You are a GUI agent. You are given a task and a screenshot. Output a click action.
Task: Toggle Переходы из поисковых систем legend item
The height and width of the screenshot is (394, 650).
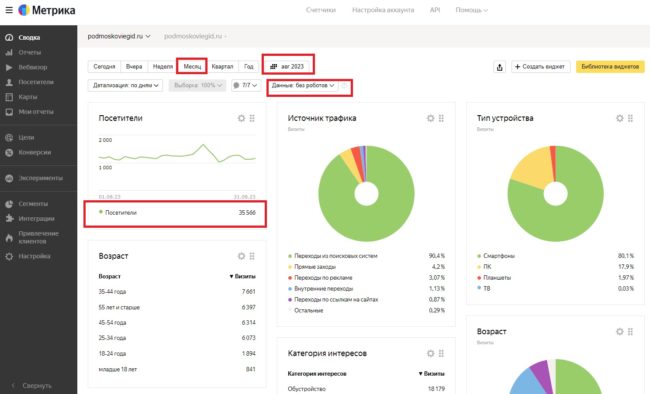(333, 256)
